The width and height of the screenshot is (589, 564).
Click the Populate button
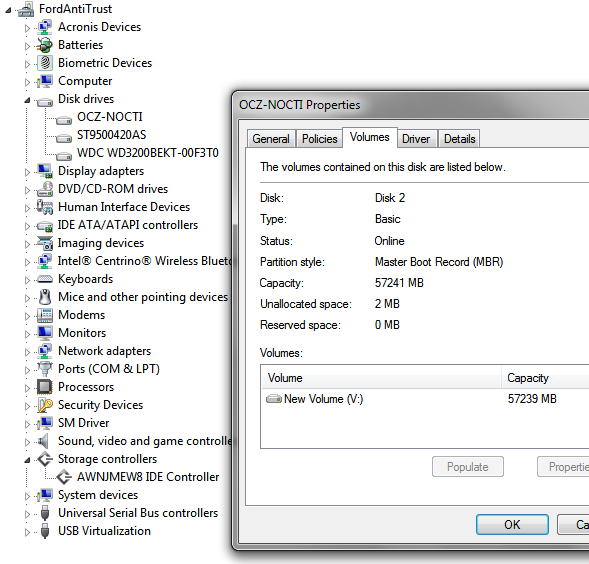(468, 467)
